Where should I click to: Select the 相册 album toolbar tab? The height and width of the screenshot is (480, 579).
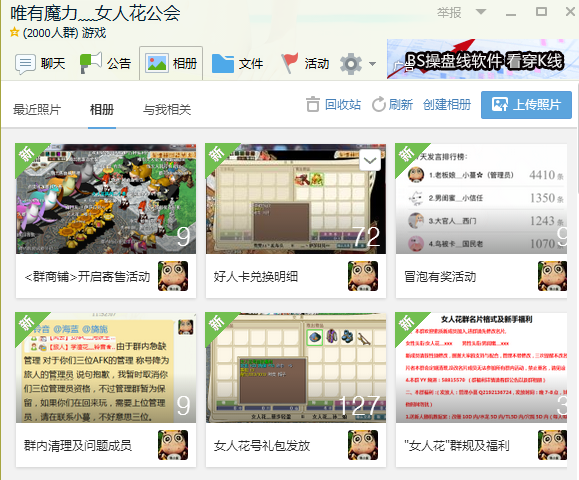171,63
